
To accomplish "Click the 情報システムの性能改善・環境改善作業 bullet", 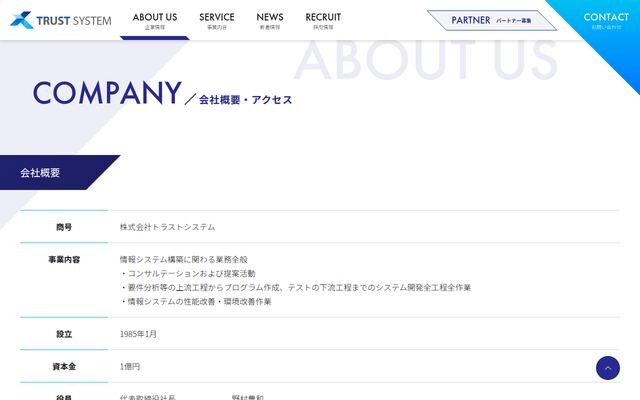I will point(196,302).
